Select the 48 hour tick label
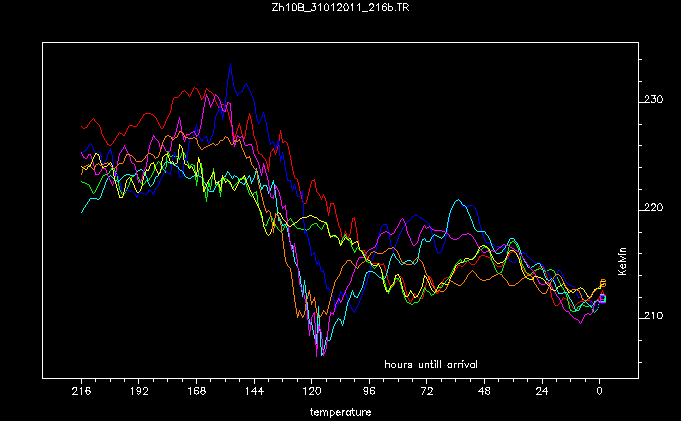This screenshot has width=681, height=421. point(485,393)
